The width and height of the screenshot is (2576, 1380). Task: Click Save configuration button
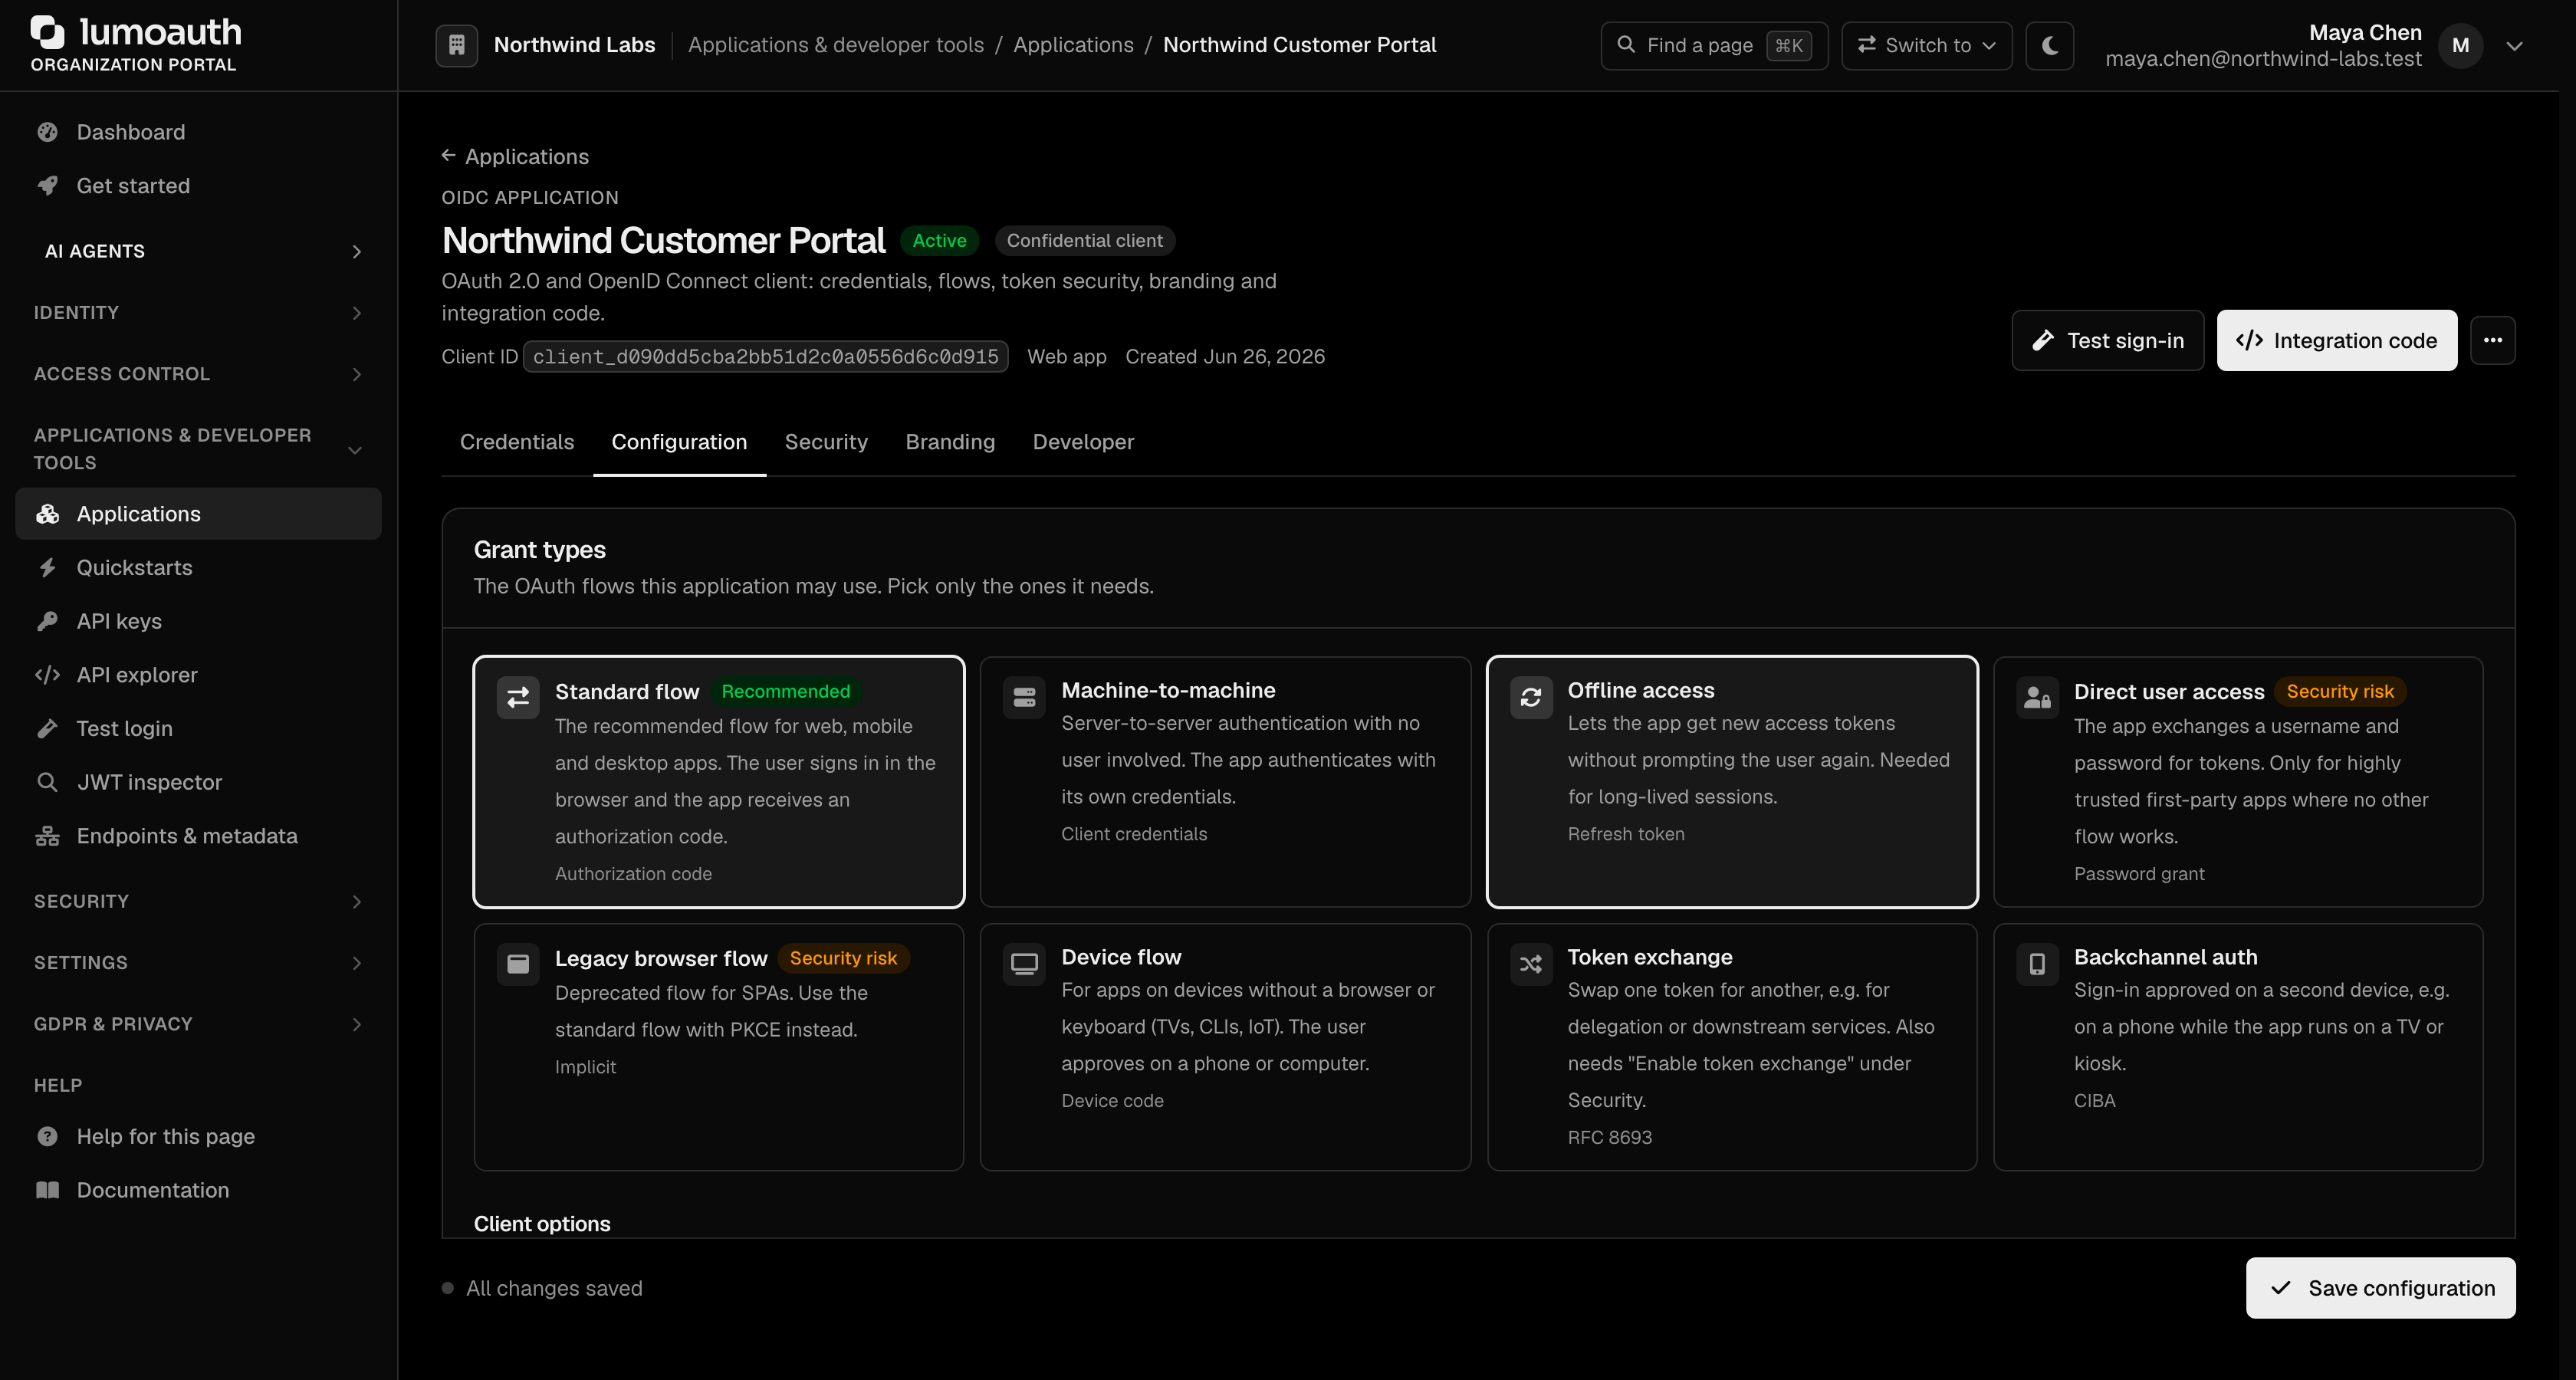click(2380, 1288)
